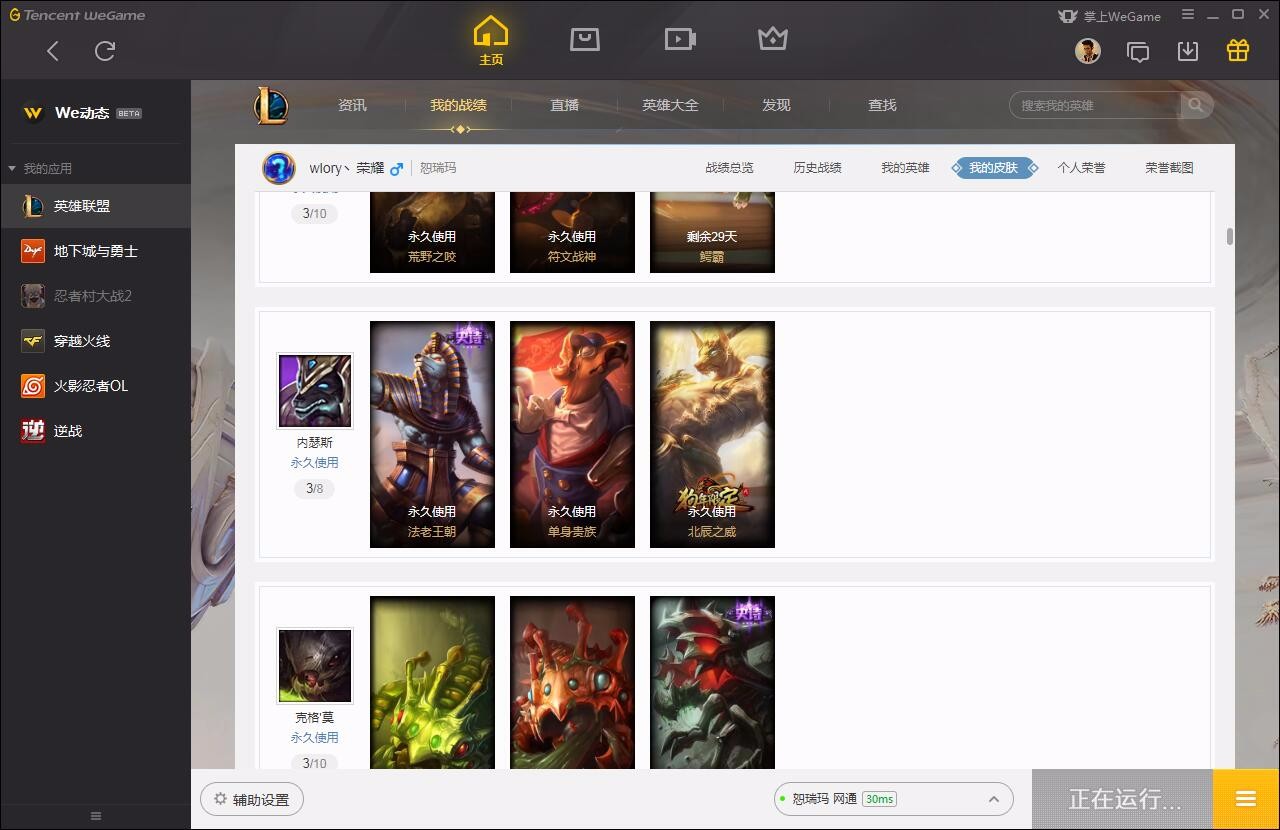Screen dimensions: 1280x830
Task: Switch to 荣誉截图 sub-tab
Action: [1169, 168]
